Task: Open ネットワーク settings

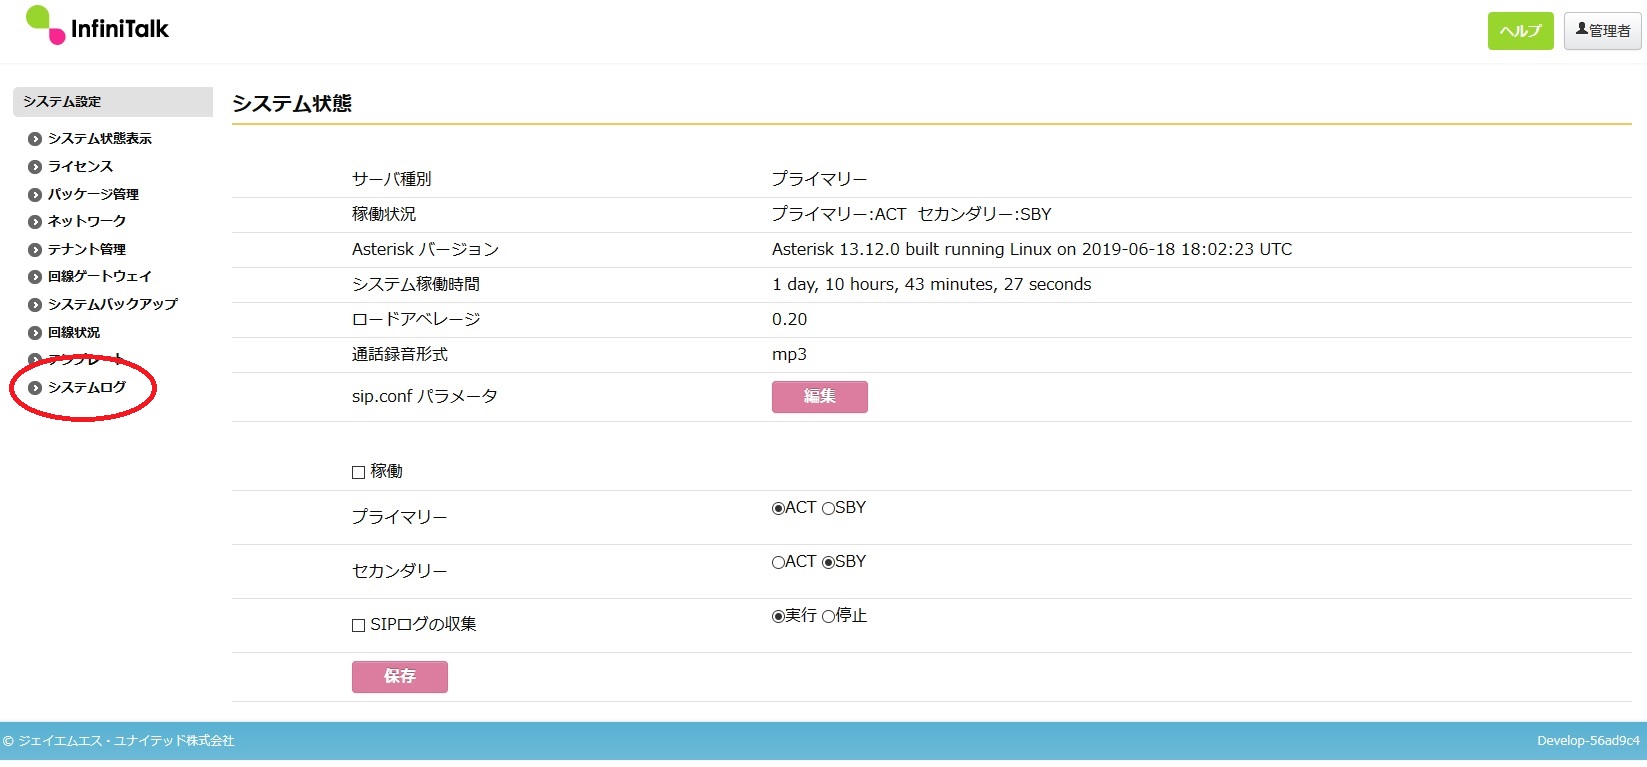Action: click(87, 222)
